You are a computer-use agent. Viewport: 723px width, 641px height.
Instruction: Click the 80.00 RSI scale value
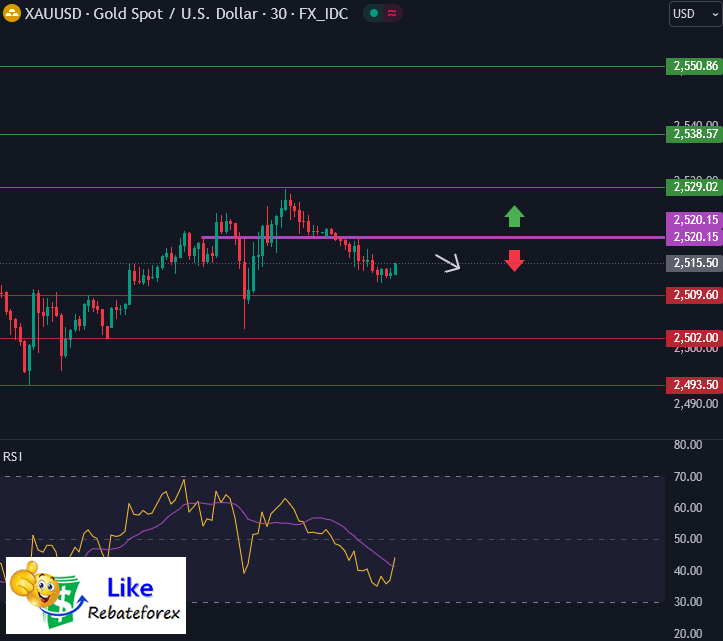(x=688, y=445)
